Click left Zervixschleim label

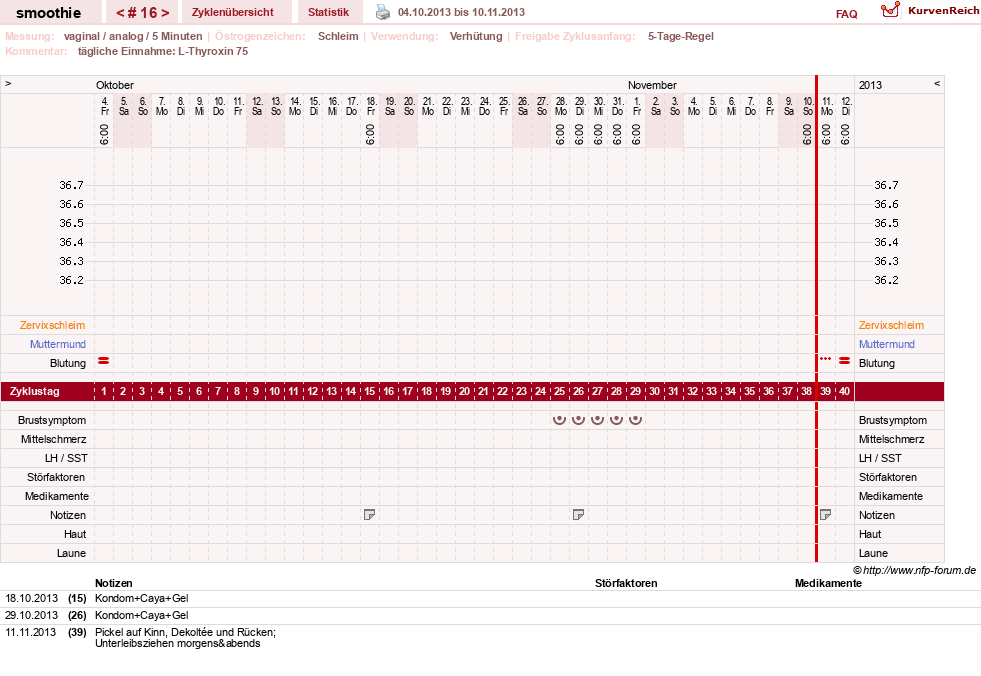click(53, 325)
